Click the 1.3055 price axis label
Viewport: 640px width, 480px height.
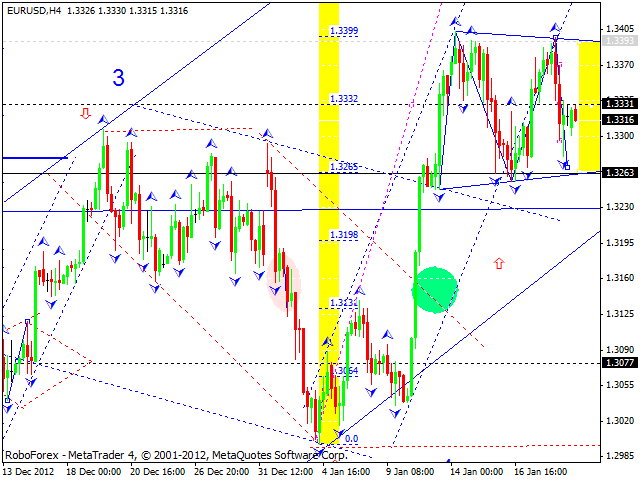point(620,385)
